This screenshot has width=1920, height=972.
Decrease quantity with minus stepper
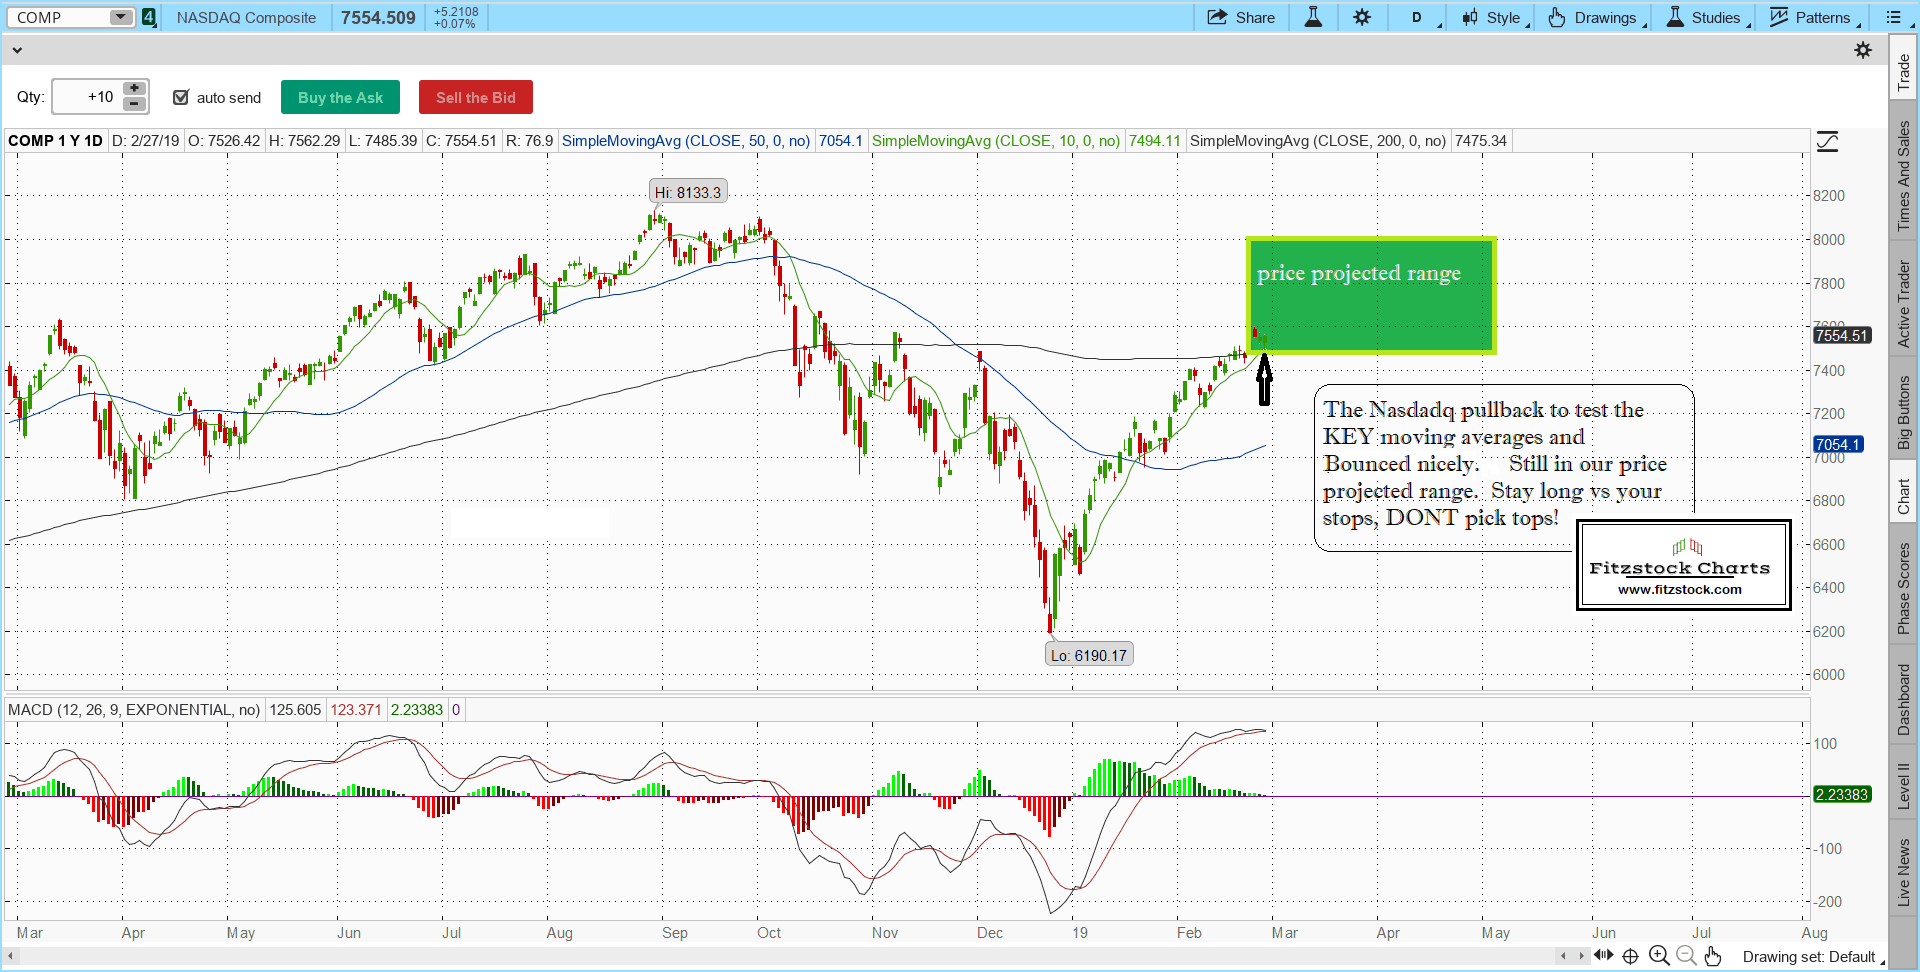(134, 104)
